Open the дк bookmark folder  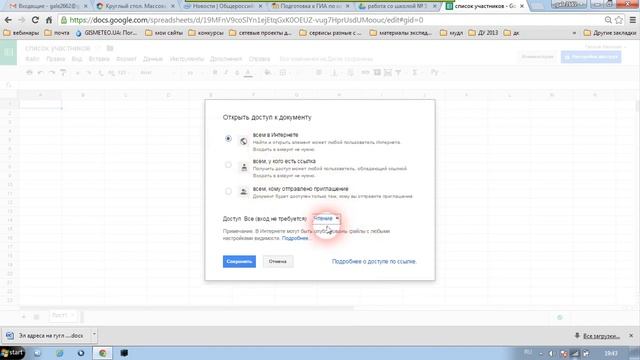[512, 33]
